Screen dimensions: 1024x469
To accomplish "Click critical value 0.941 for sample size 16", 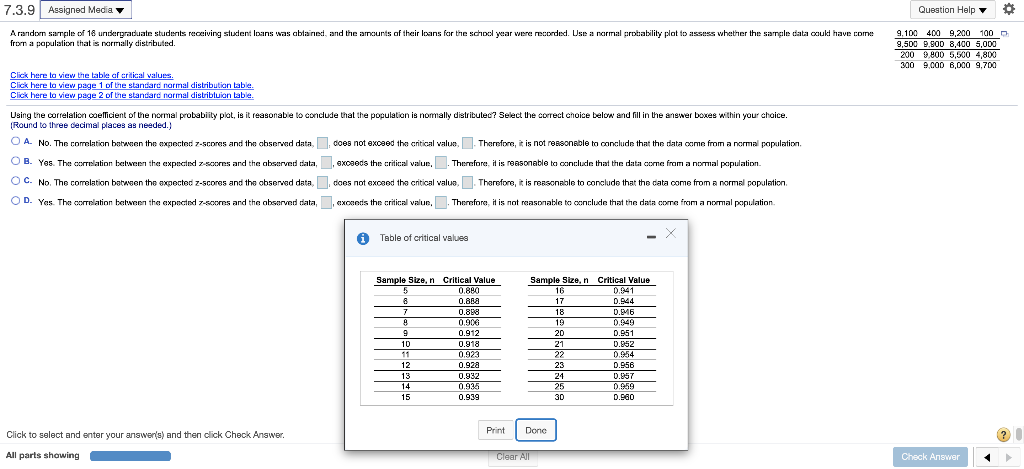I will pos(624,291).
